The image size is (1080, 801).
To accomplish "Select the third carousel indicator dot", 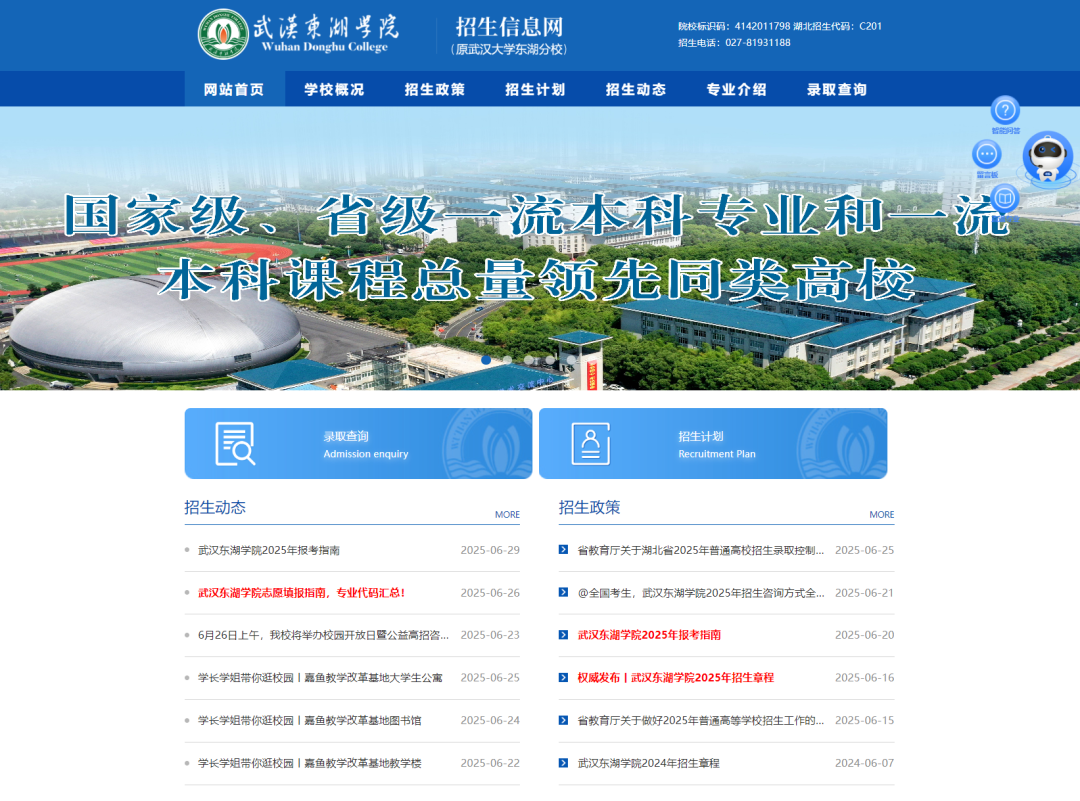I will click(x=530, y=360).
